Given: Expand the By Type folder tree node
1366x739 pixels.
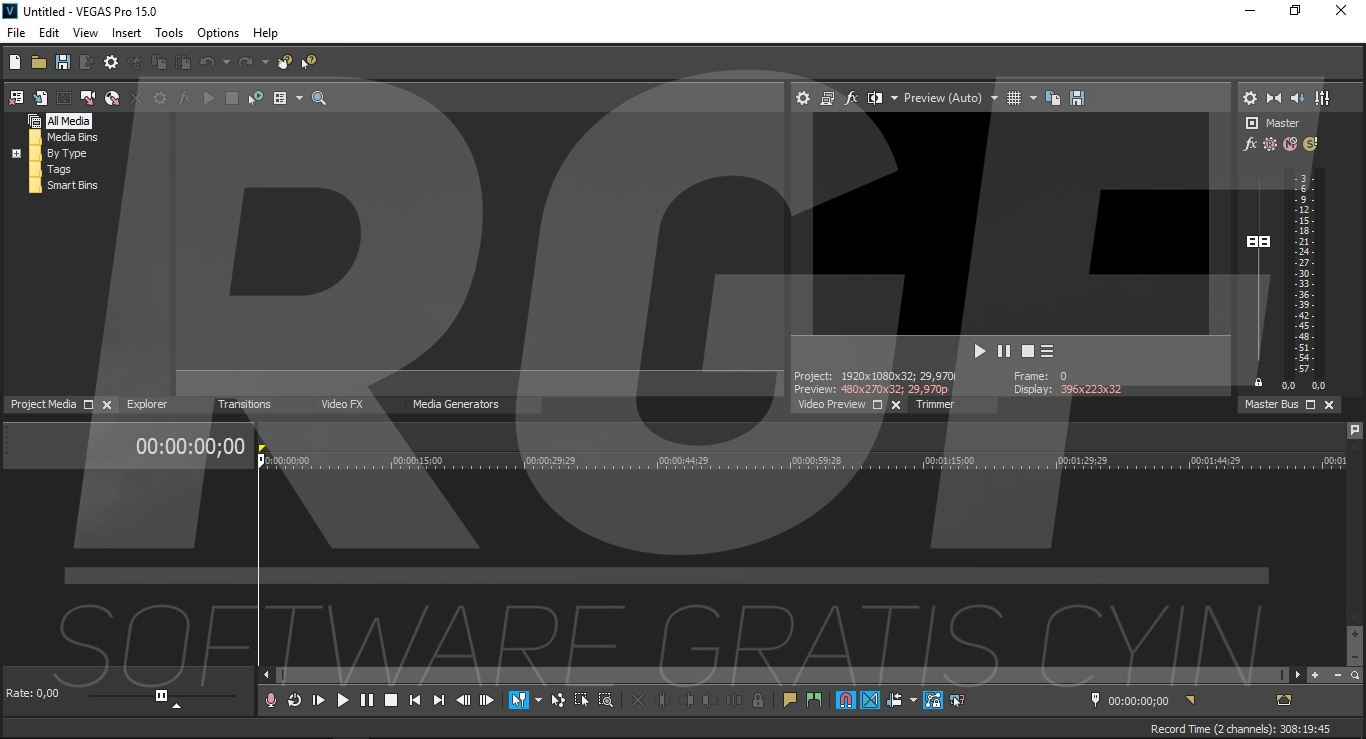Looking at the screenshot, I should pos(16,154).
